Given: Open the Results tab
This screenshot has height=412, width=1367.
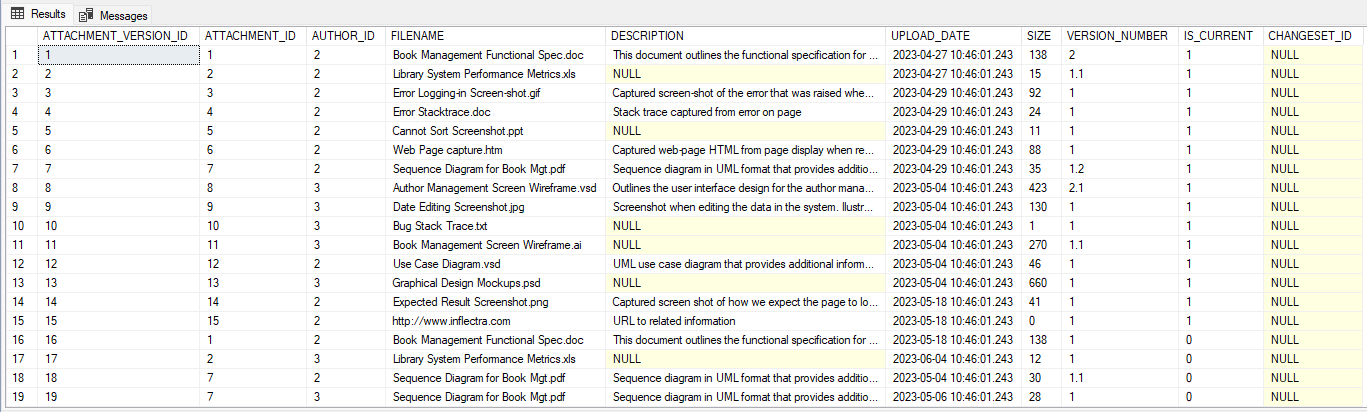Looking at the screenshot, I should (38, 14).
